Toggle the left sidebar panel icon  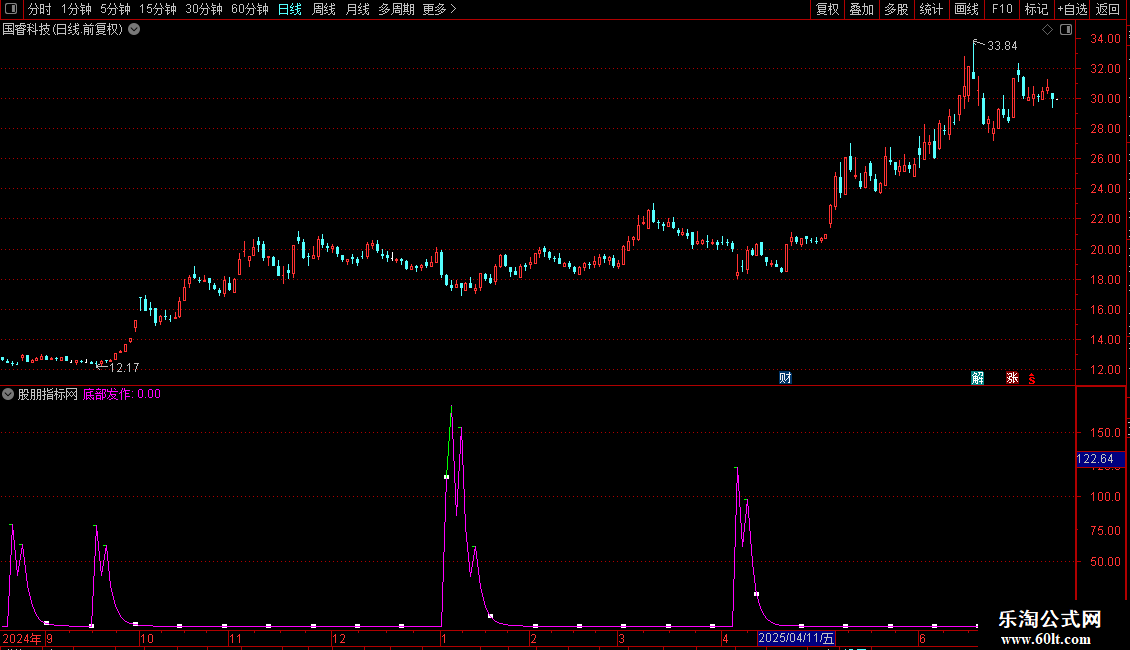click(x=11, y=9)
